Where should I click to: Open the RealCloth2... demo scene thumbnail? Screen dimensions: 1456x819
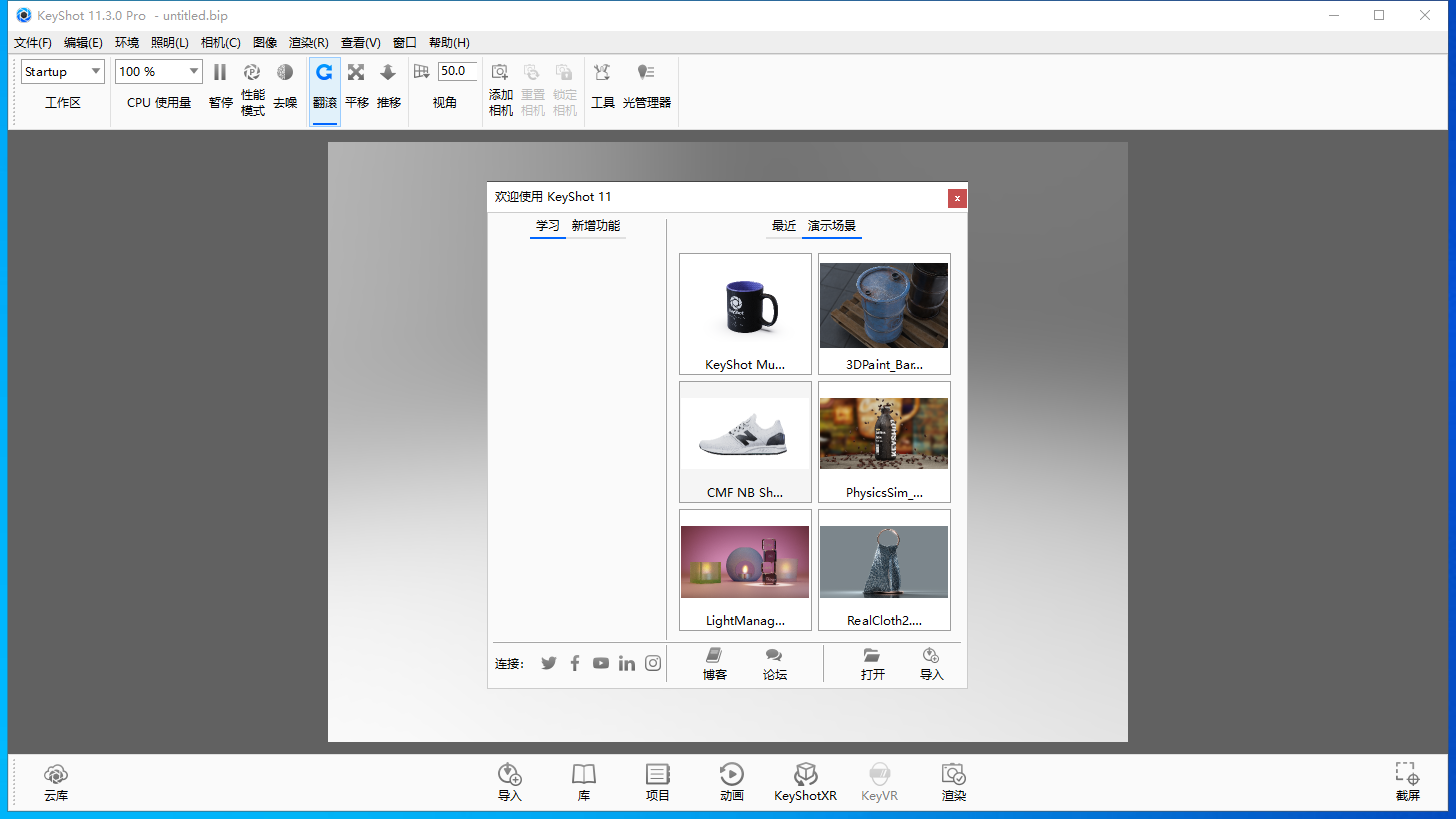(x=884, y=570)
